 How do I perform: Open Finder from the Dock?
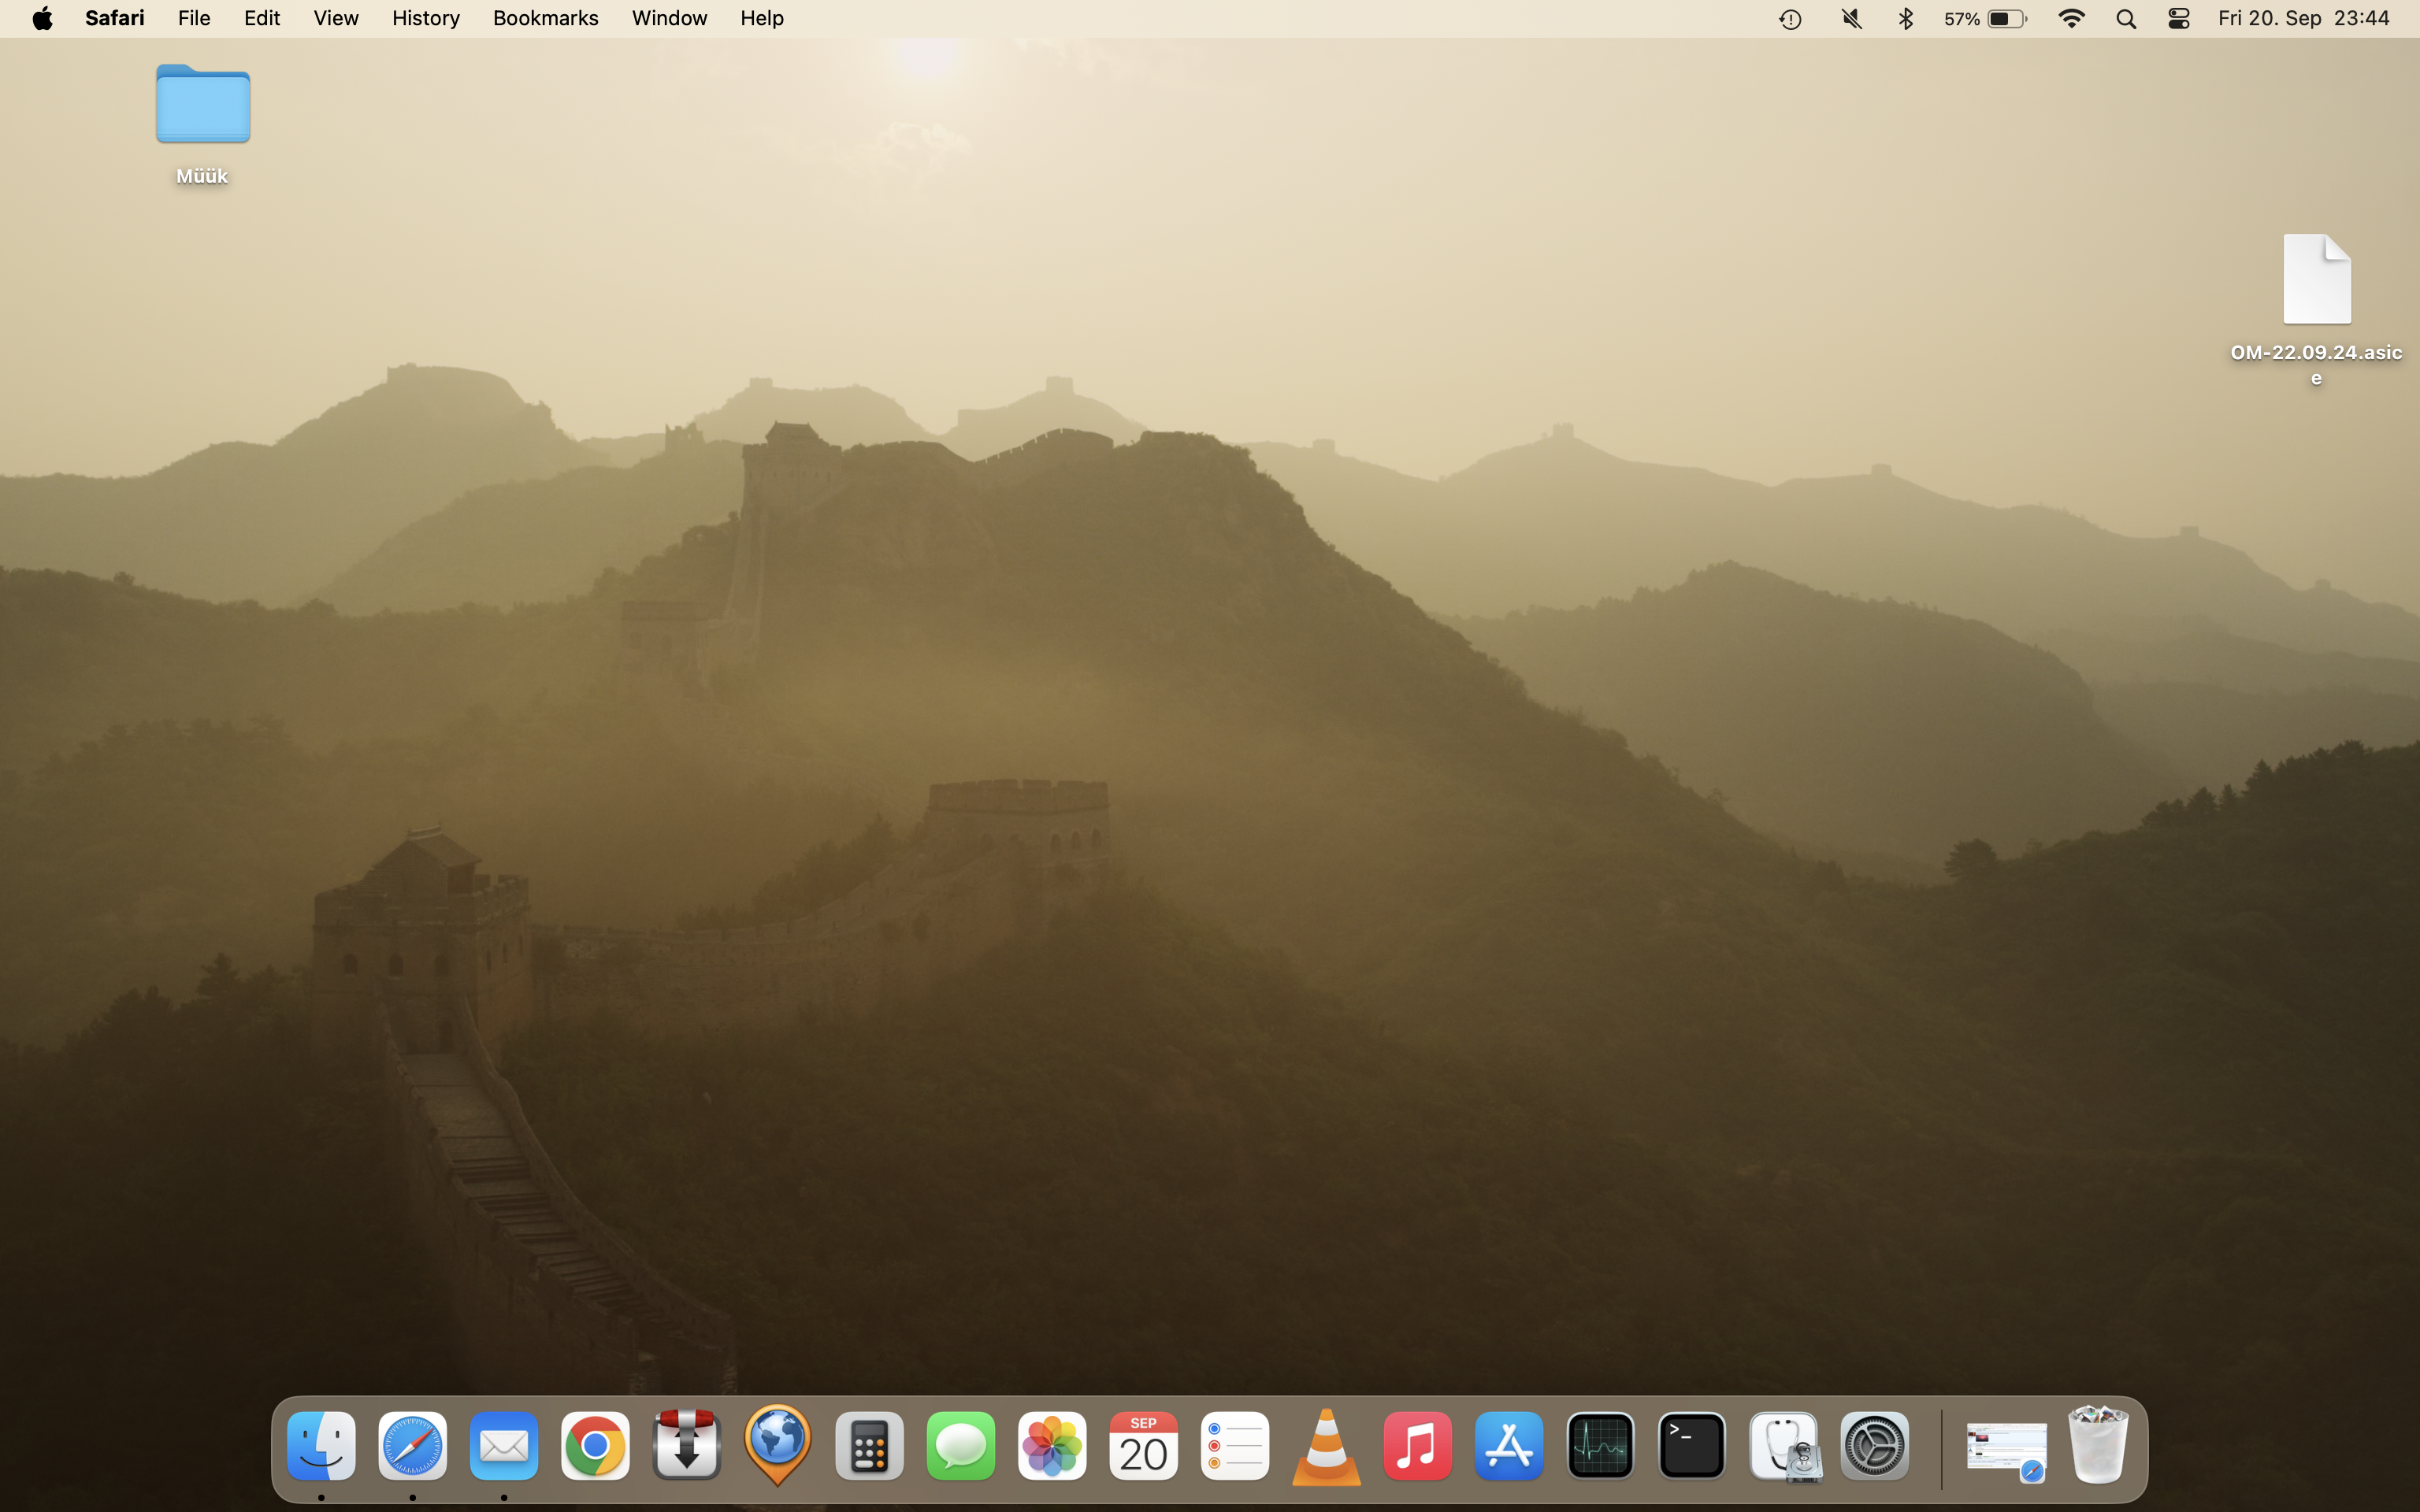pyautogui.click(x=321, y=1446)
